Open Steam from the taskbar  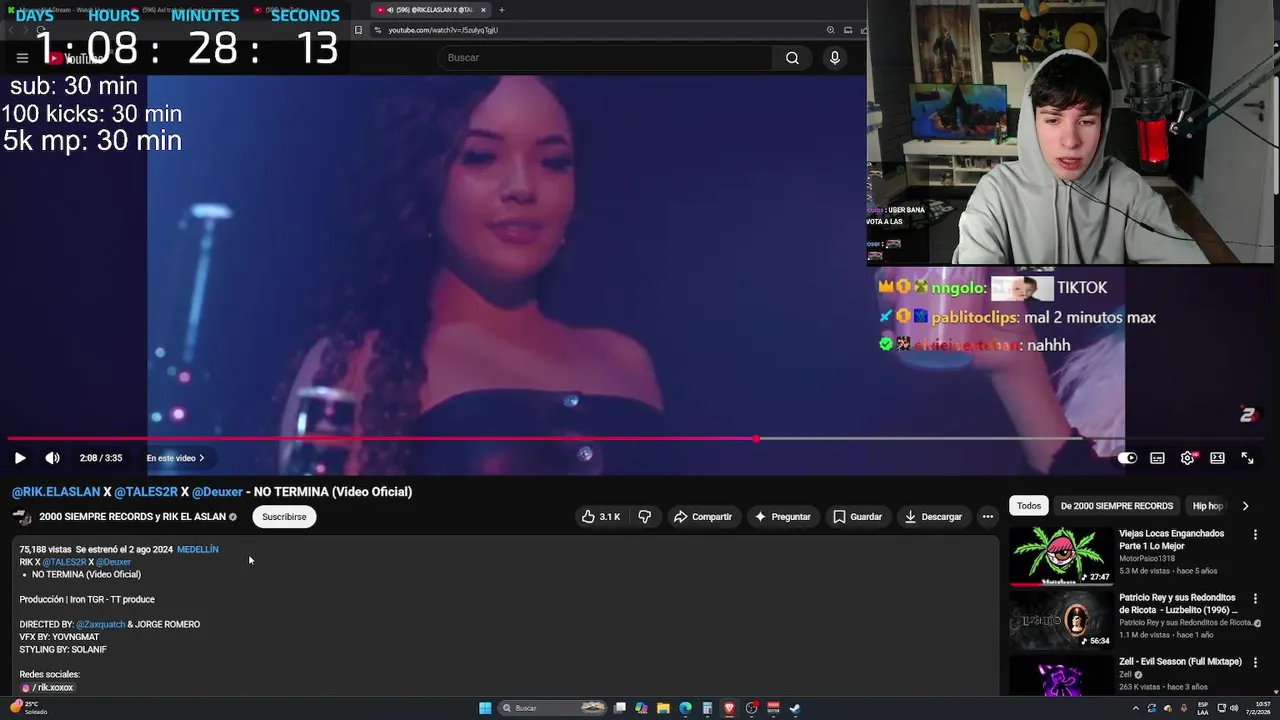795,708
